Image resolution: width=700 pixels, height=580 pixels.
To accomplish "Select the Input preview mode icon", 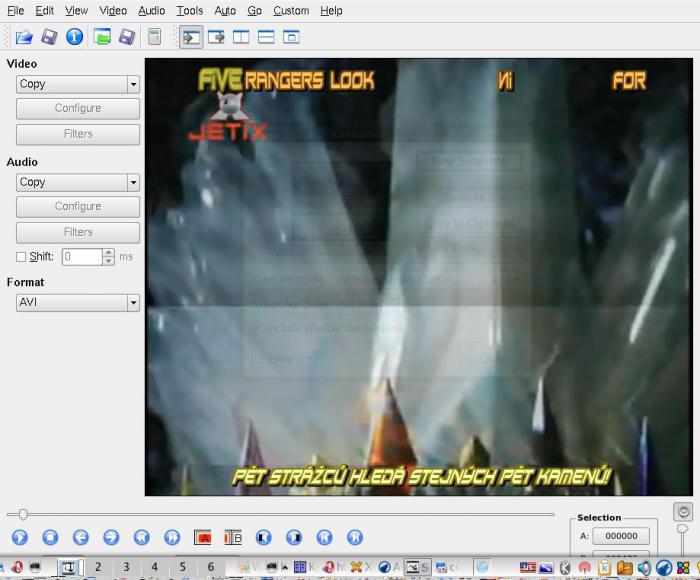I will pyautogui.click(x=191, y=37).
